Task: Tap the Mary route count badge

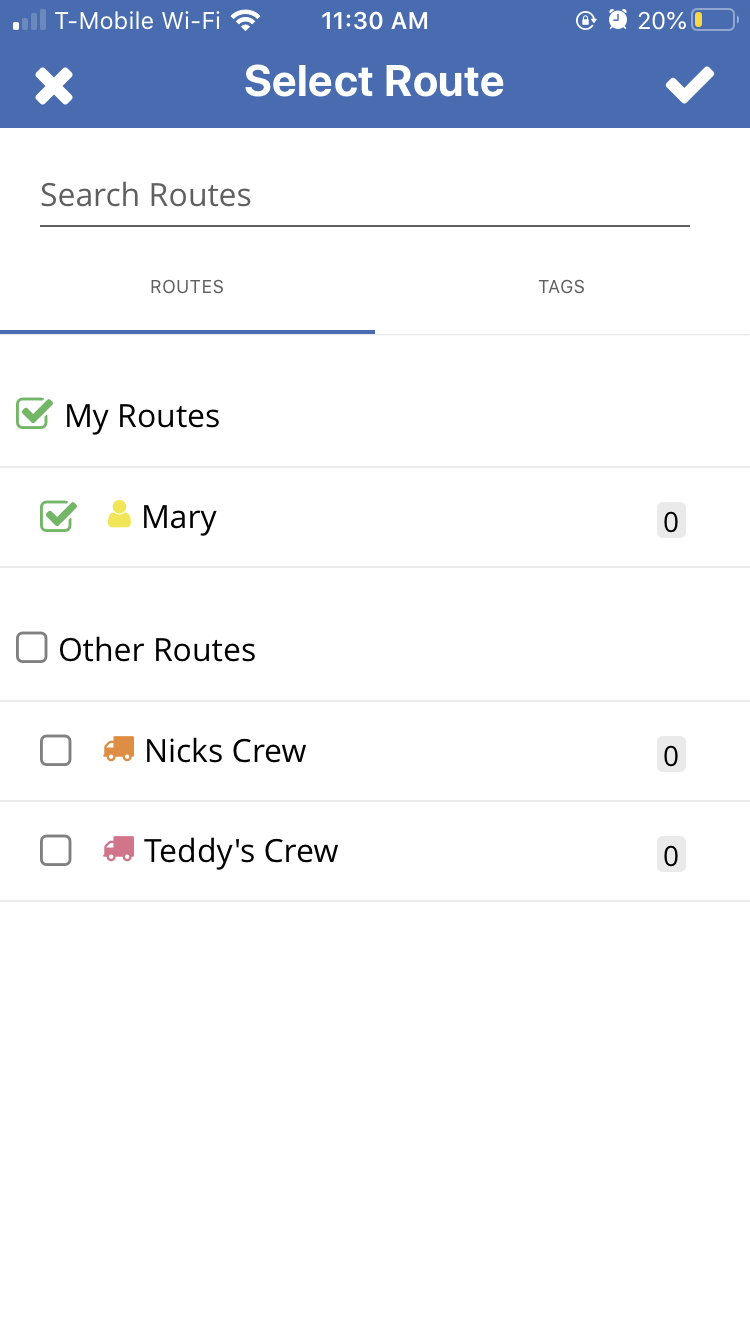Action: [671, 521]
